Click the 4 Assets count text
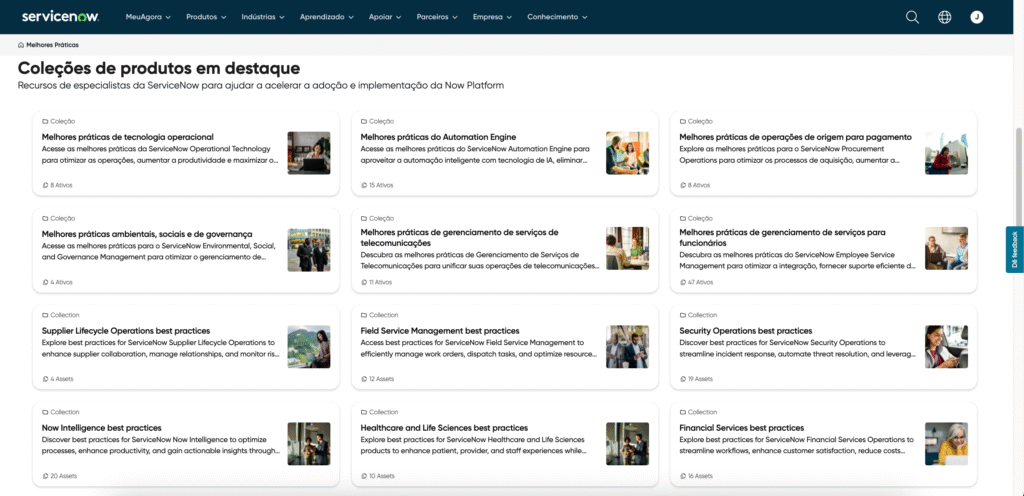The image size is (1024, 496). point(62,379)
